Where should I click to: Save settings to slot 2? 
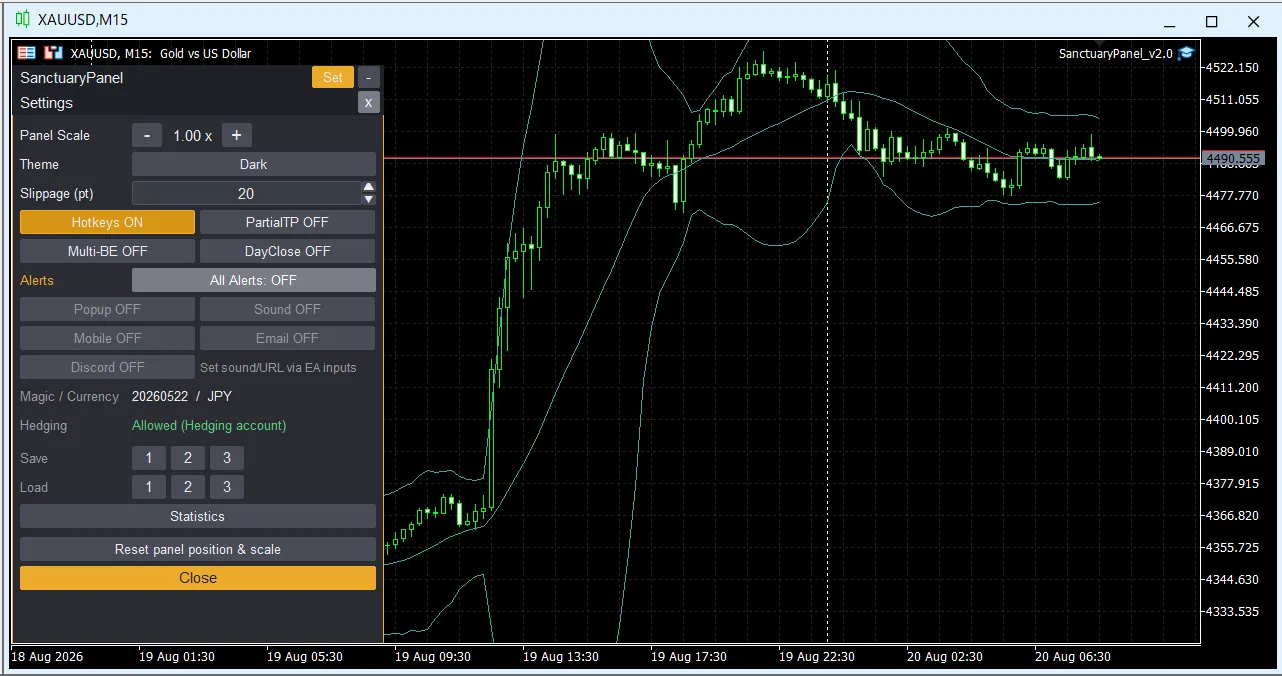188,458
